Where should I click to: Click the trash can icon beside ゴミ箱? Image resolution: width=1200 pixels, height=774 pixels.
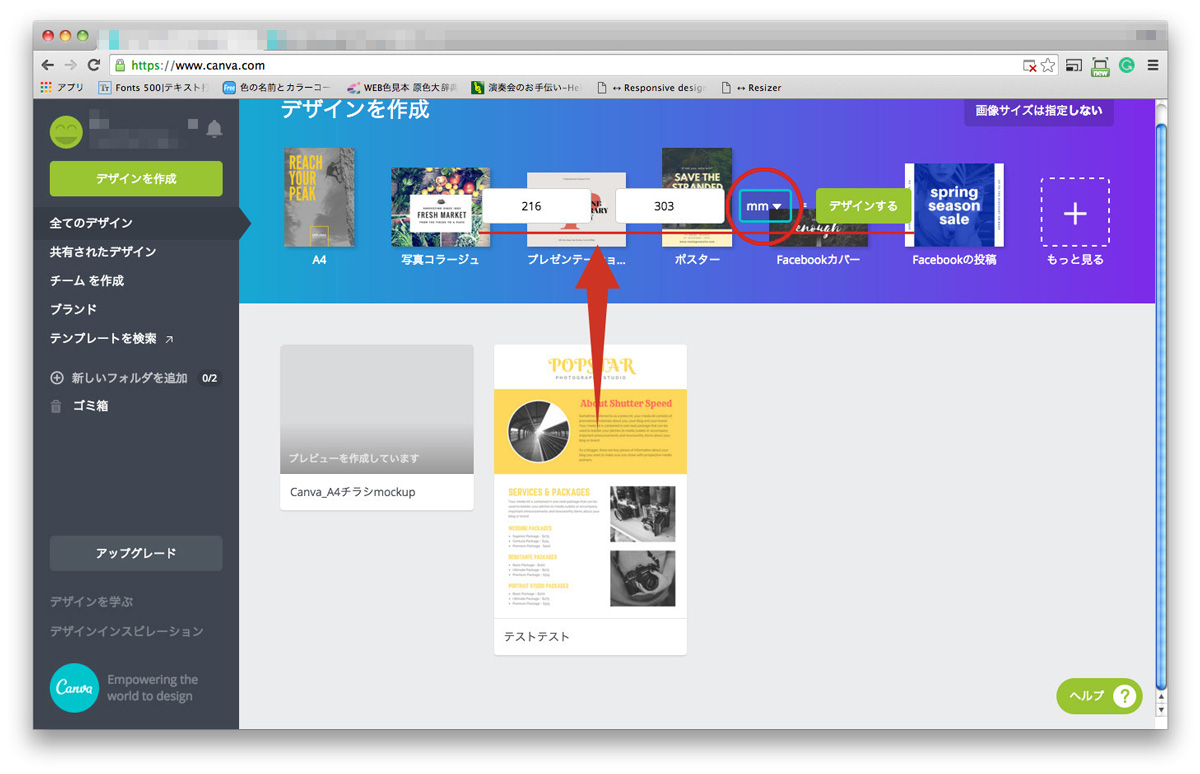(56, 406)
